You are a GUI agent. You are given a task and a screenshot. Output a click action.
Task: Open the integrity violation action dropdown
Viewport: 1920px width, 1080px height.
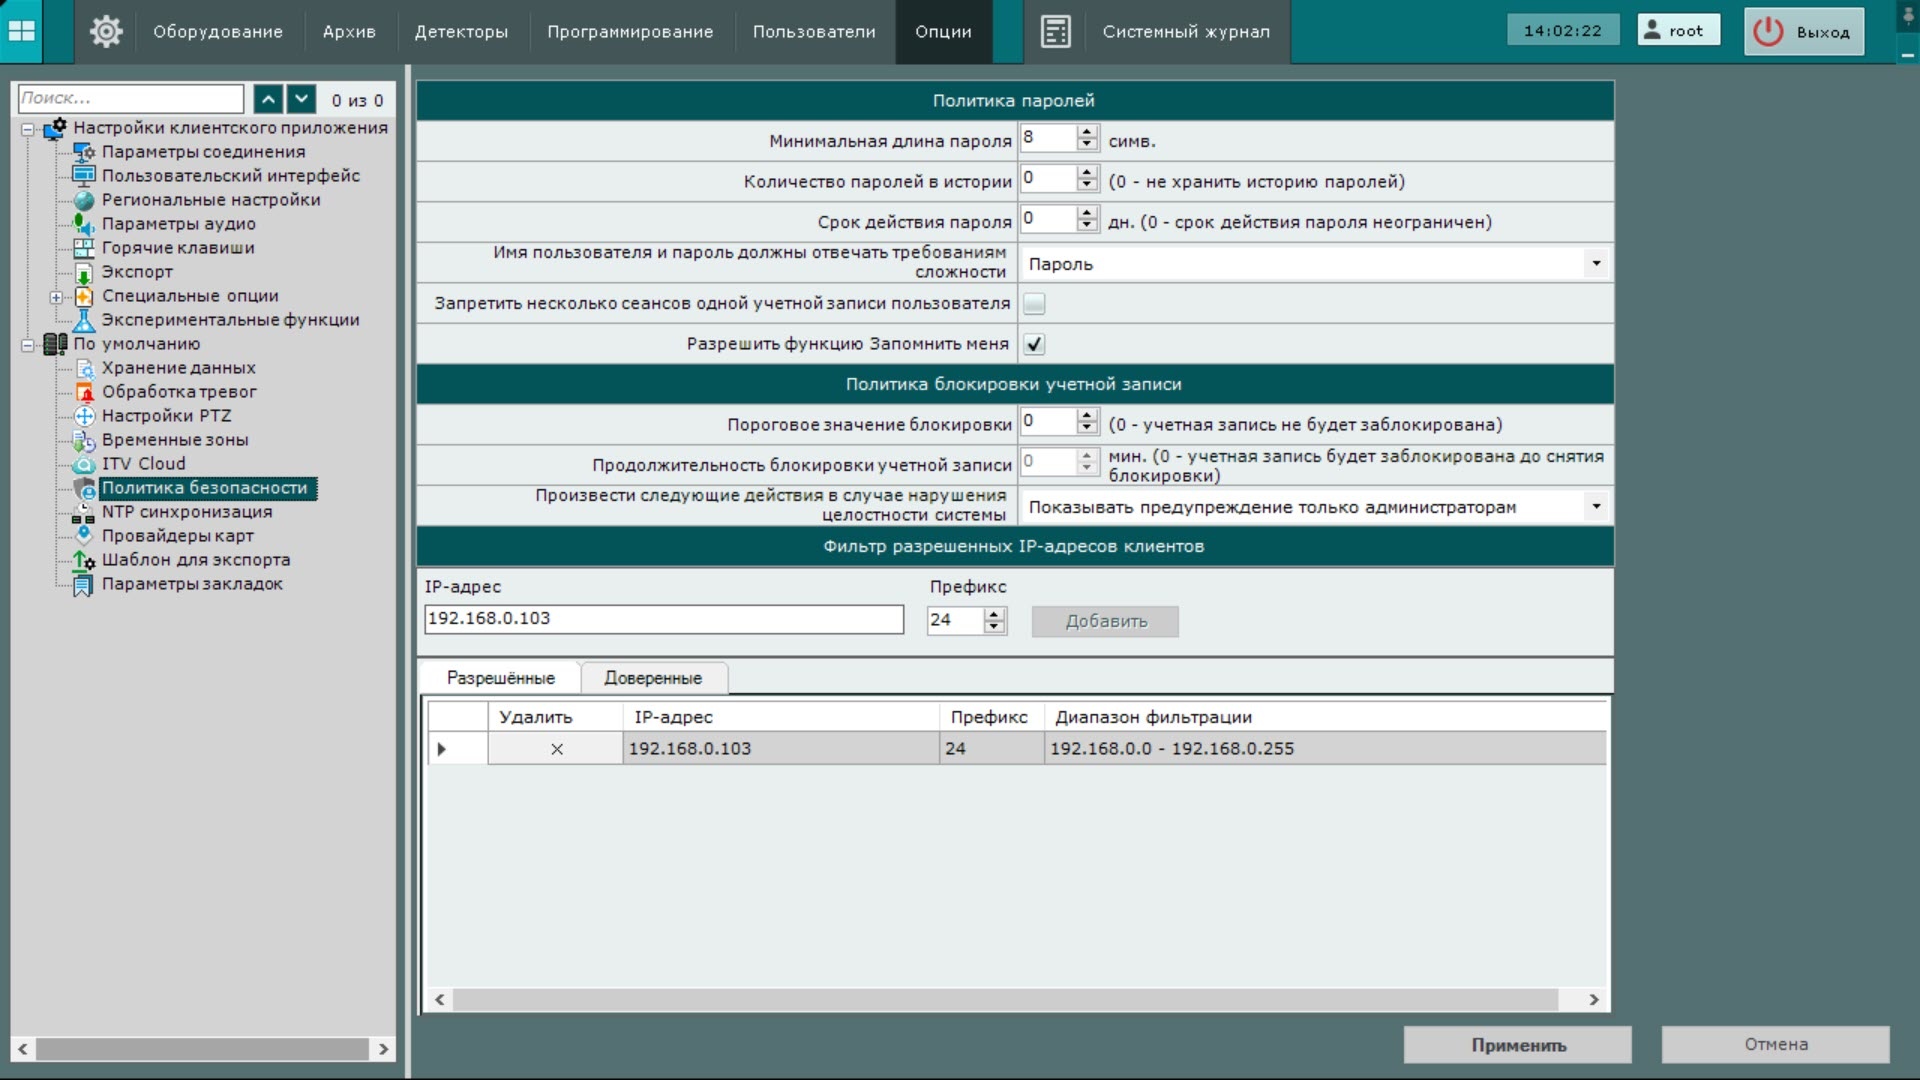[1596, 507]
